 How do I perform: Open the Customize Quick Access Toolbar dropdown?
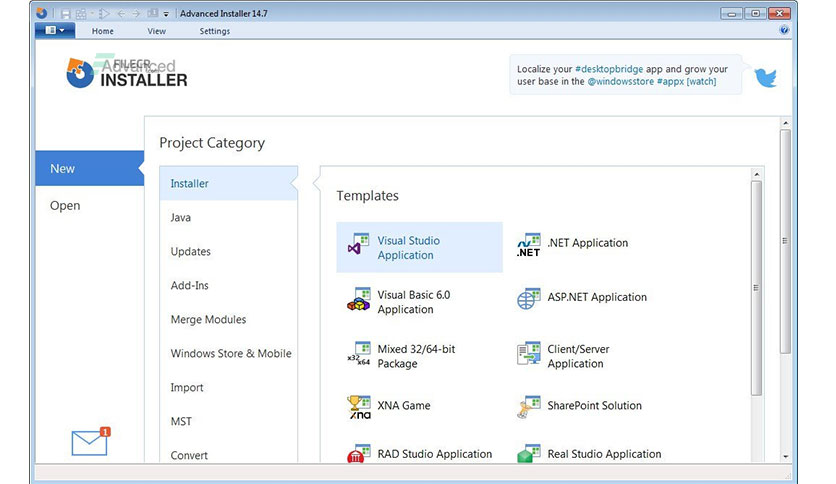[x=166, y=14]
